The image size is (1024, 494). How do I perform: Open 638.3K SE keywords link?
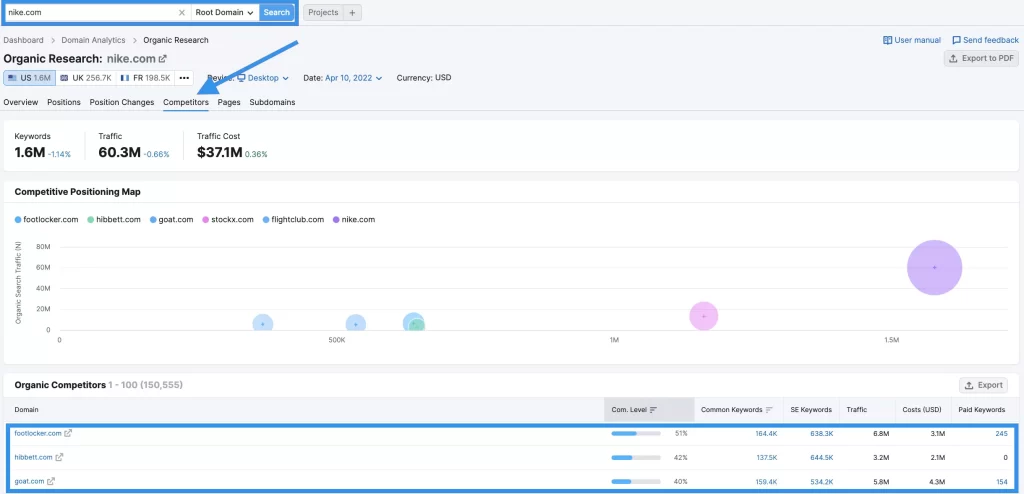coord(822,433)
